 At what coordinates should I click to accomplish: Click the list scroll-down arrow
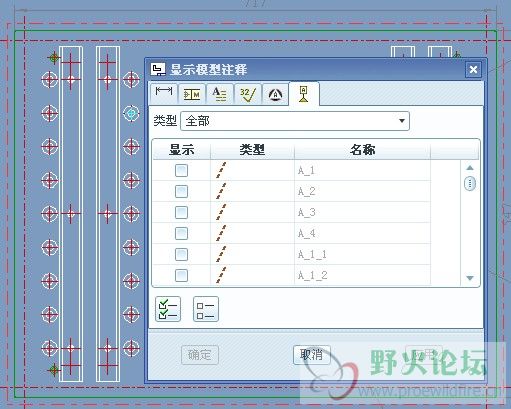coord(470,278)
